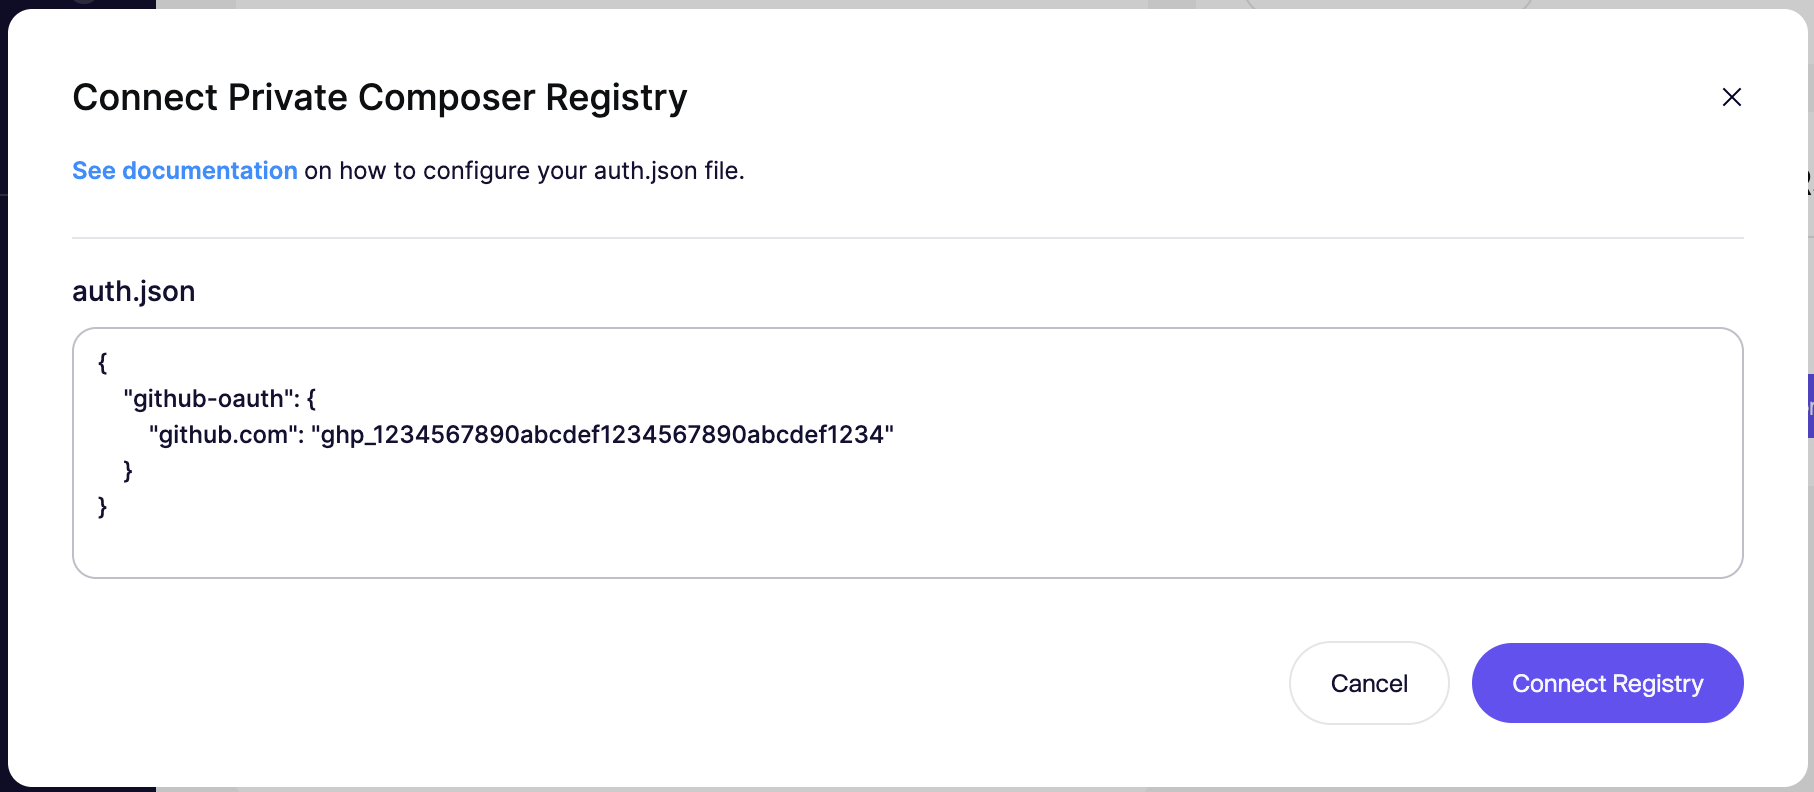Screen dimensions: 1814x792
Task: Click the indented inner closing brace
Action: (x=128, y=471)
